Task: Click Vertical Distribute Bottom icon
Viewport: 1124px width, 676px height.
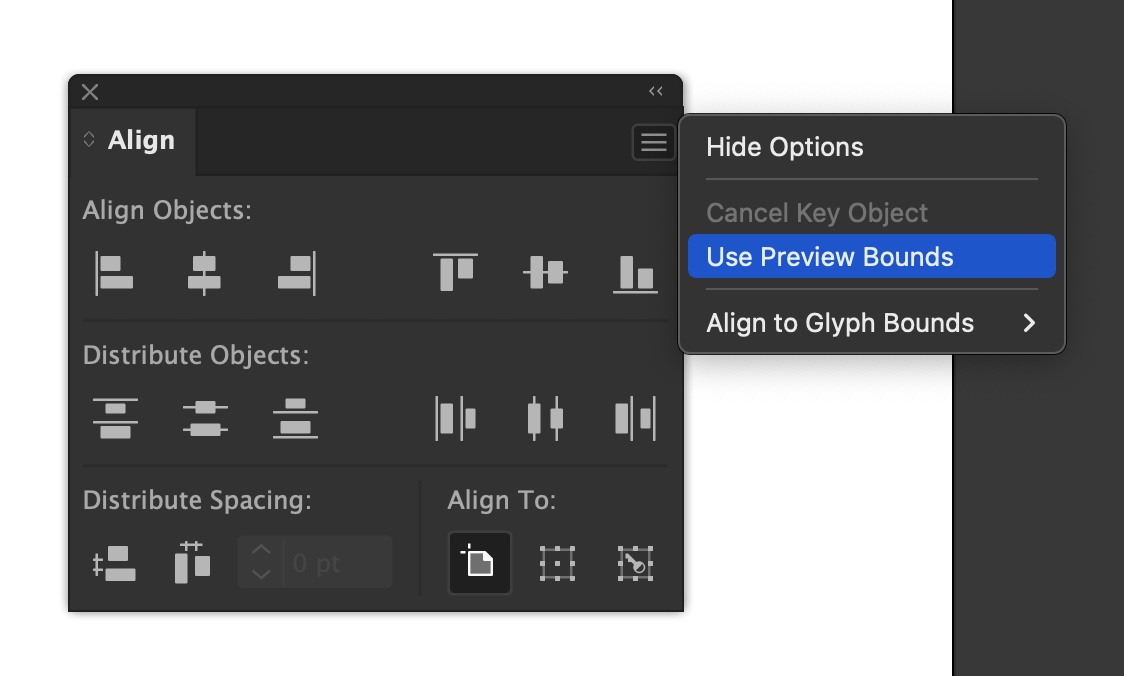Action: pos(295,417)
